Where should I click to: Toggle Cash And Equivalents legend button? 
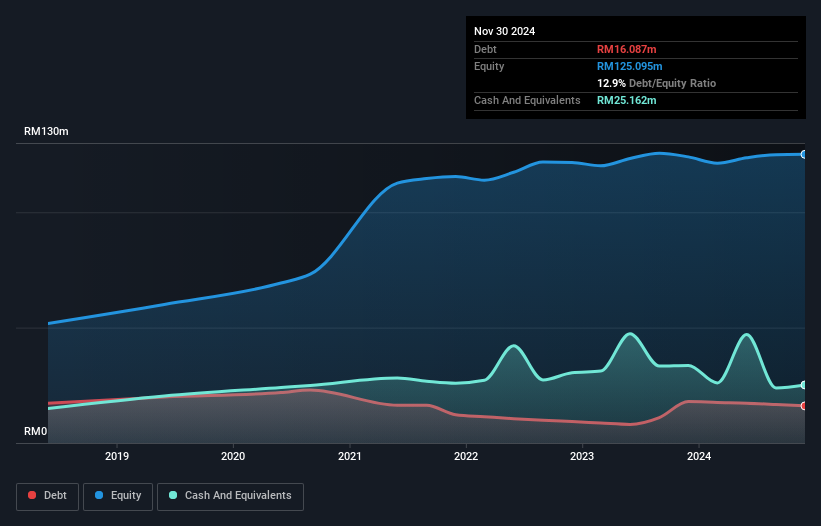click(230, 496)
